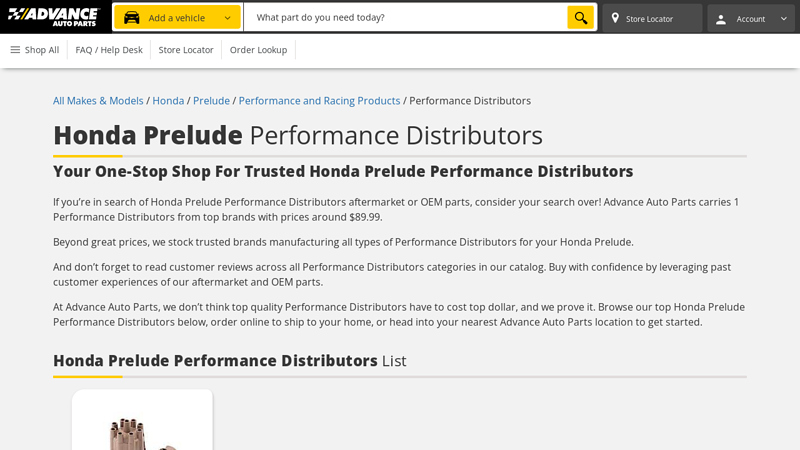The width and height of the screenshot is (800, 450).
Task: Click the Shop All menu label
Action: click(42, 50)
